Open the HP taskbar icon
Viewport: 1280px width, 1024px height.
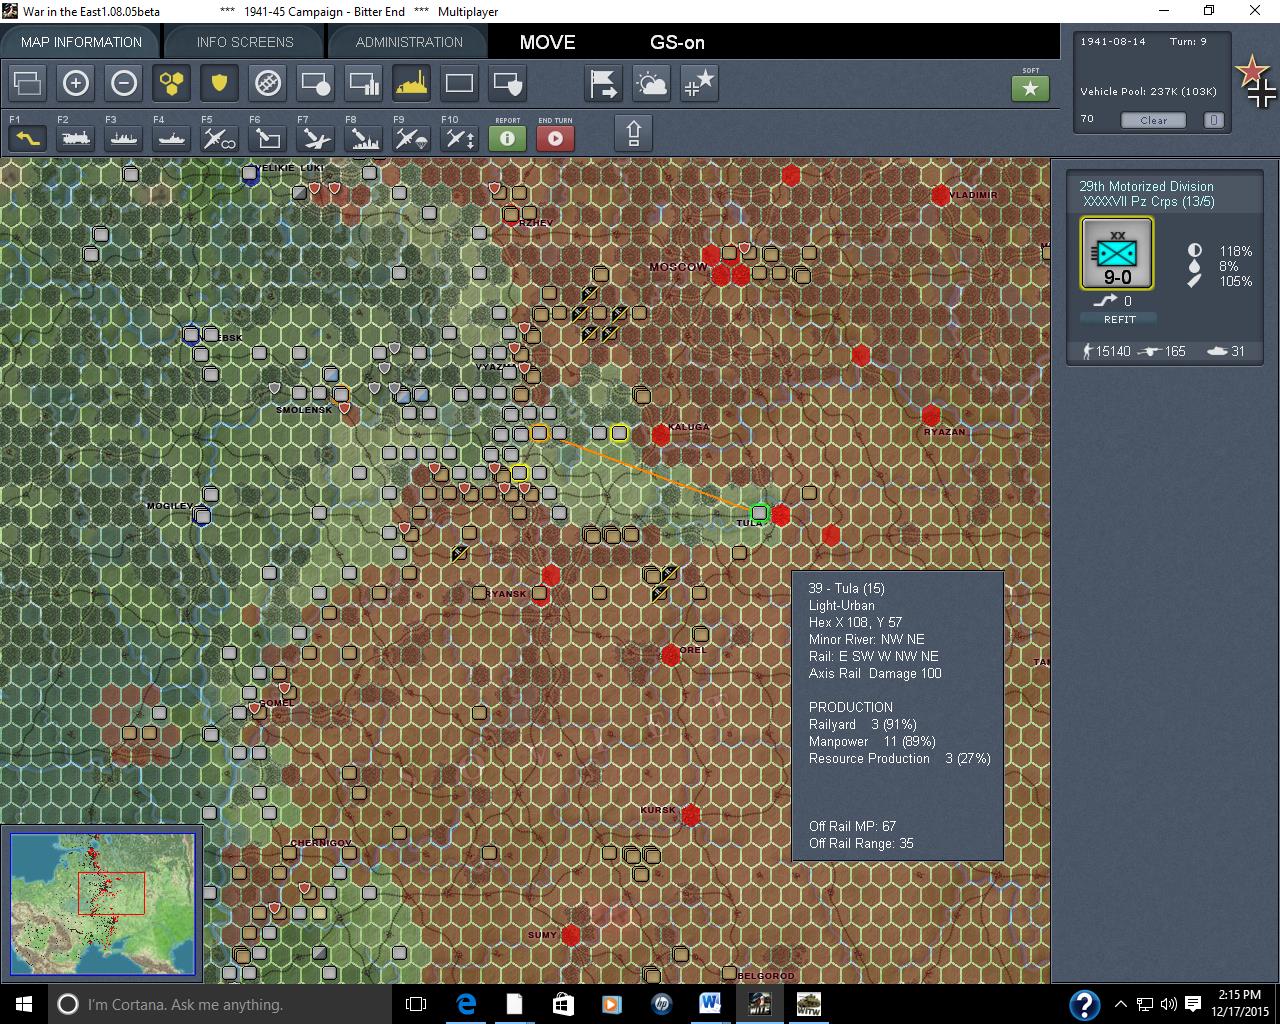pos(661,1004)
